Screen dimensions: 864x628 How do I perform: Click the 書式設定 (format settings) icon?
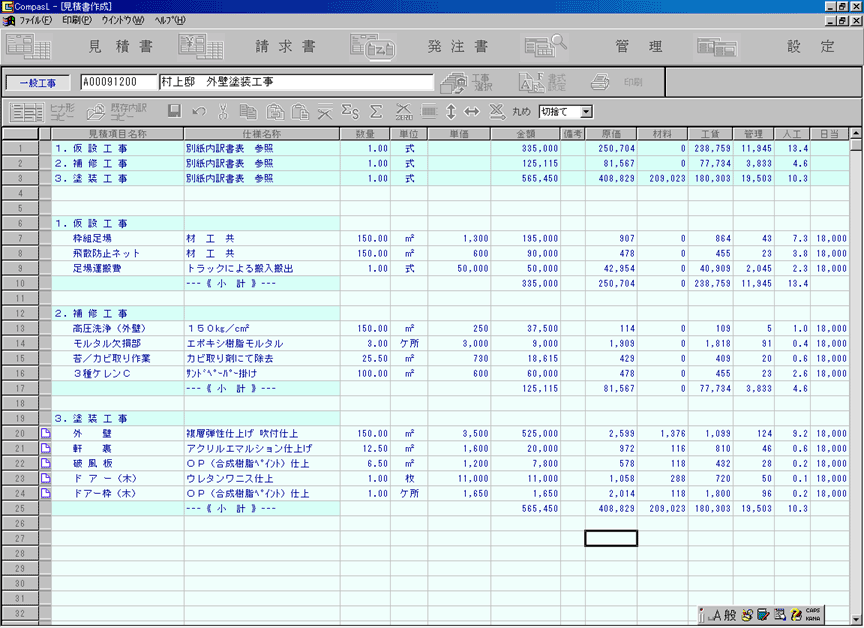(x=532, y=83)
